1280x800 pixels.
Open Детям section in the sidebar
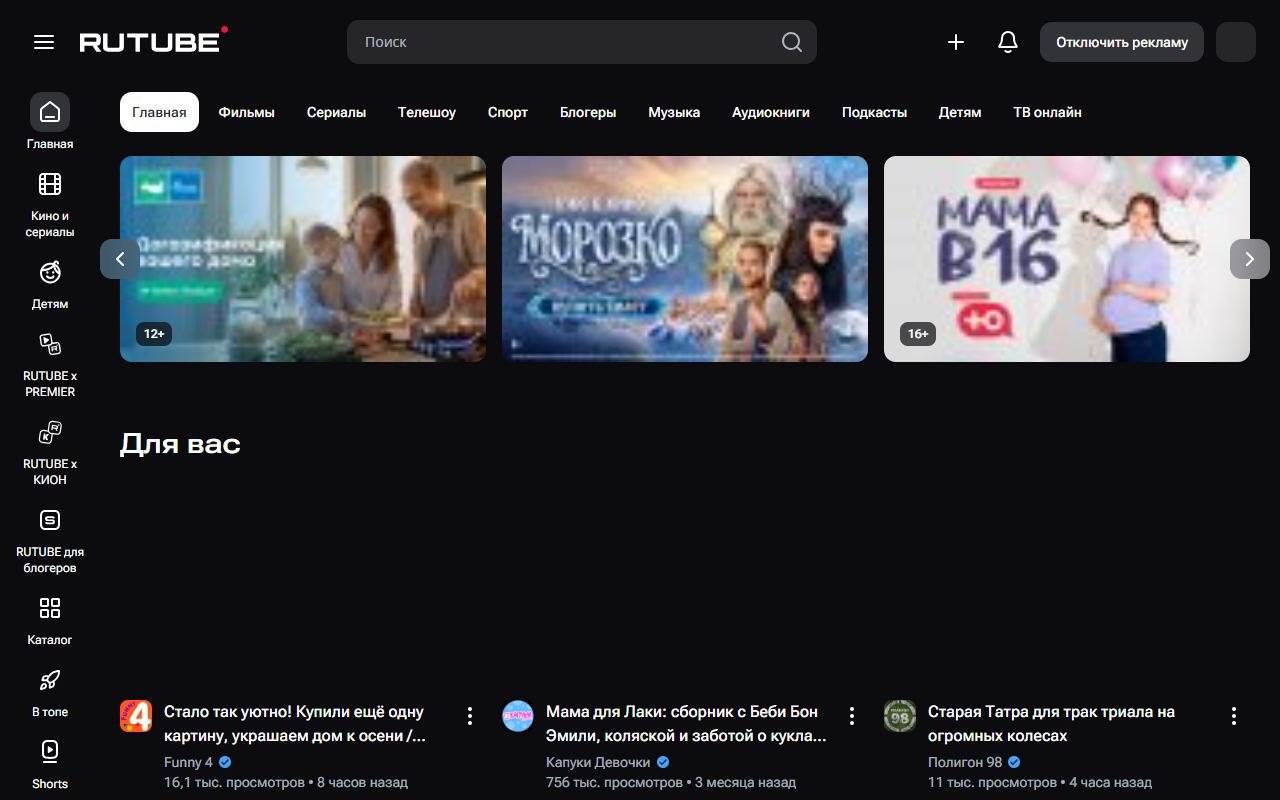click(50, 284)
